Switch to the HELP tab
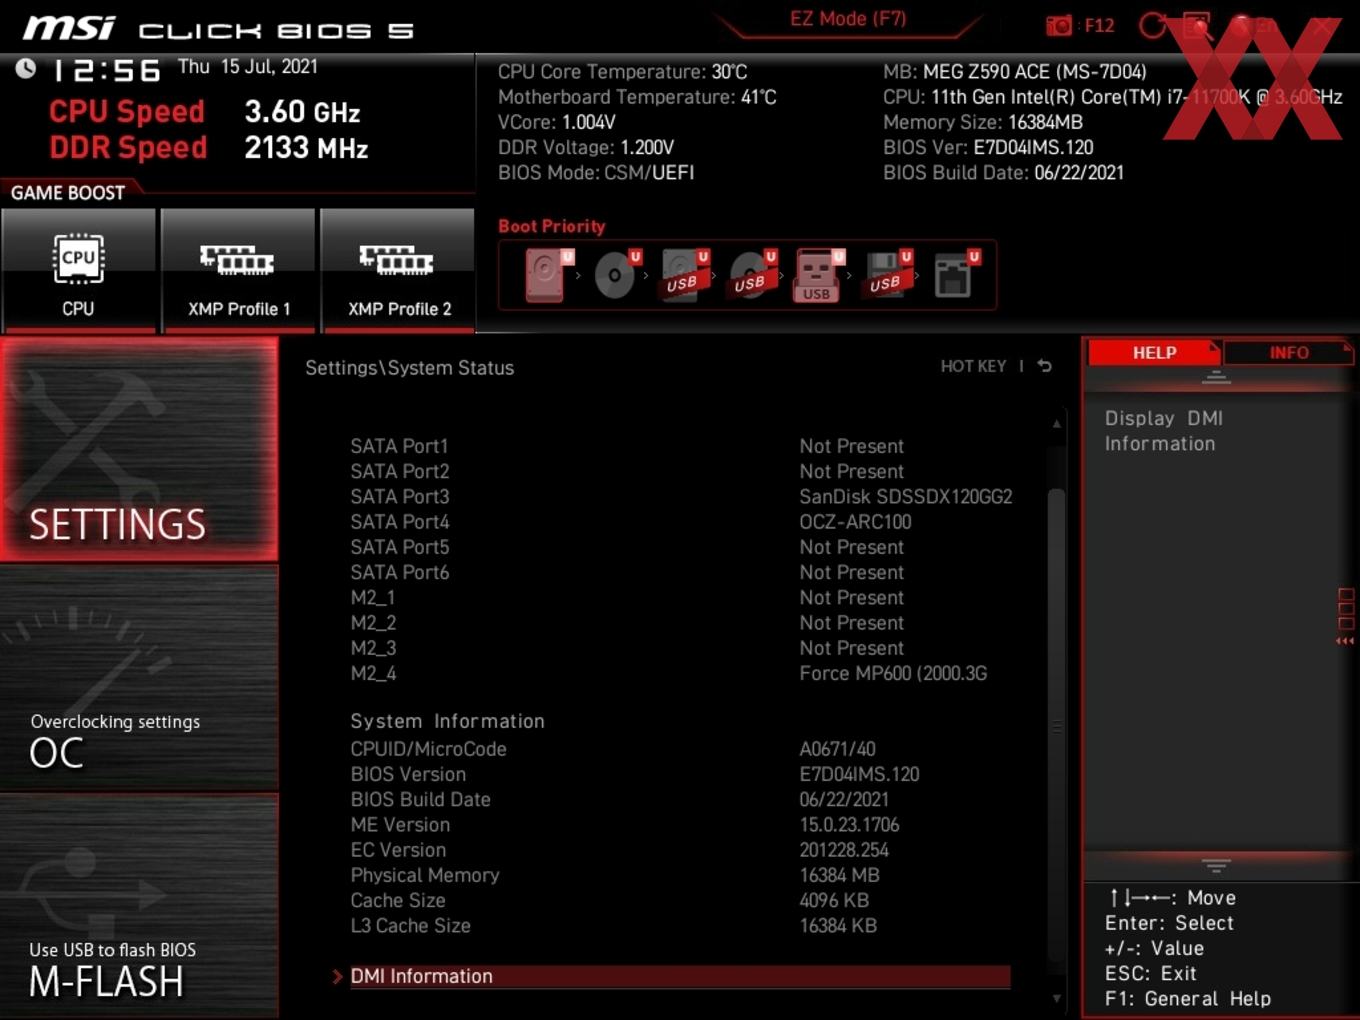 [x=1154, y=352]
